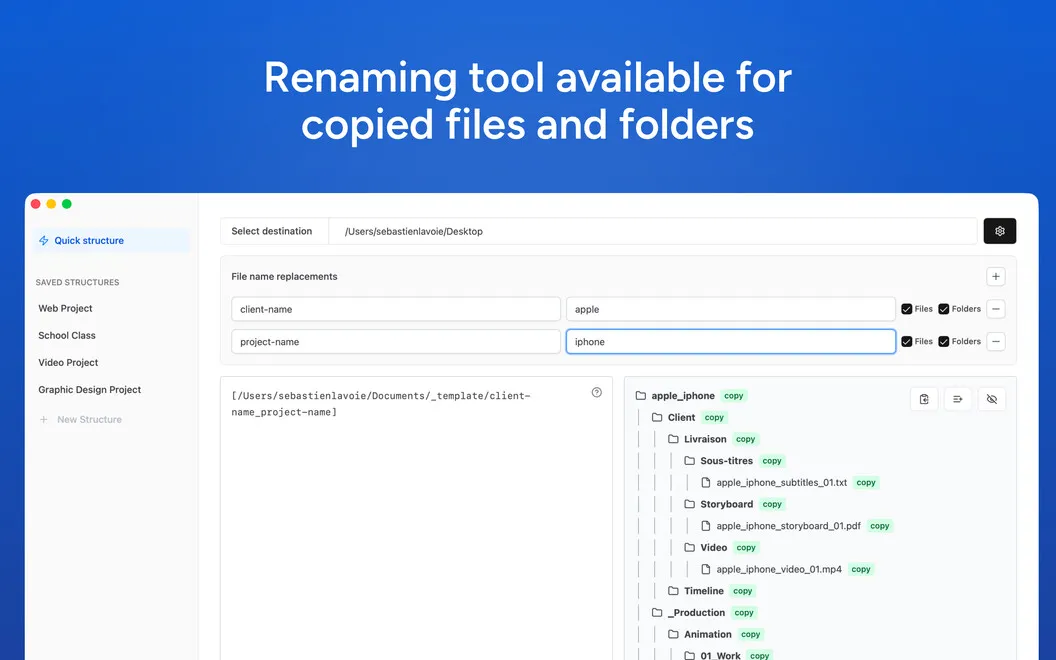Click the copy badge next to Timeline
The width and height of the screenshot is (1056, 660).
[742, 591]
